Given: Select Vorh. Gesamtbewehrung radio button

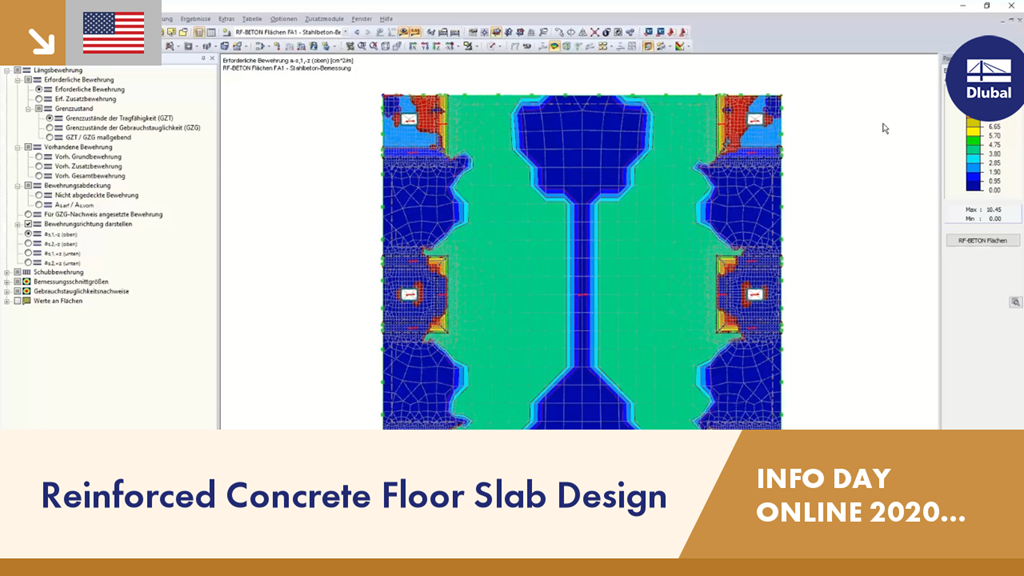Looking at the screenshot, I should (39, 176).
